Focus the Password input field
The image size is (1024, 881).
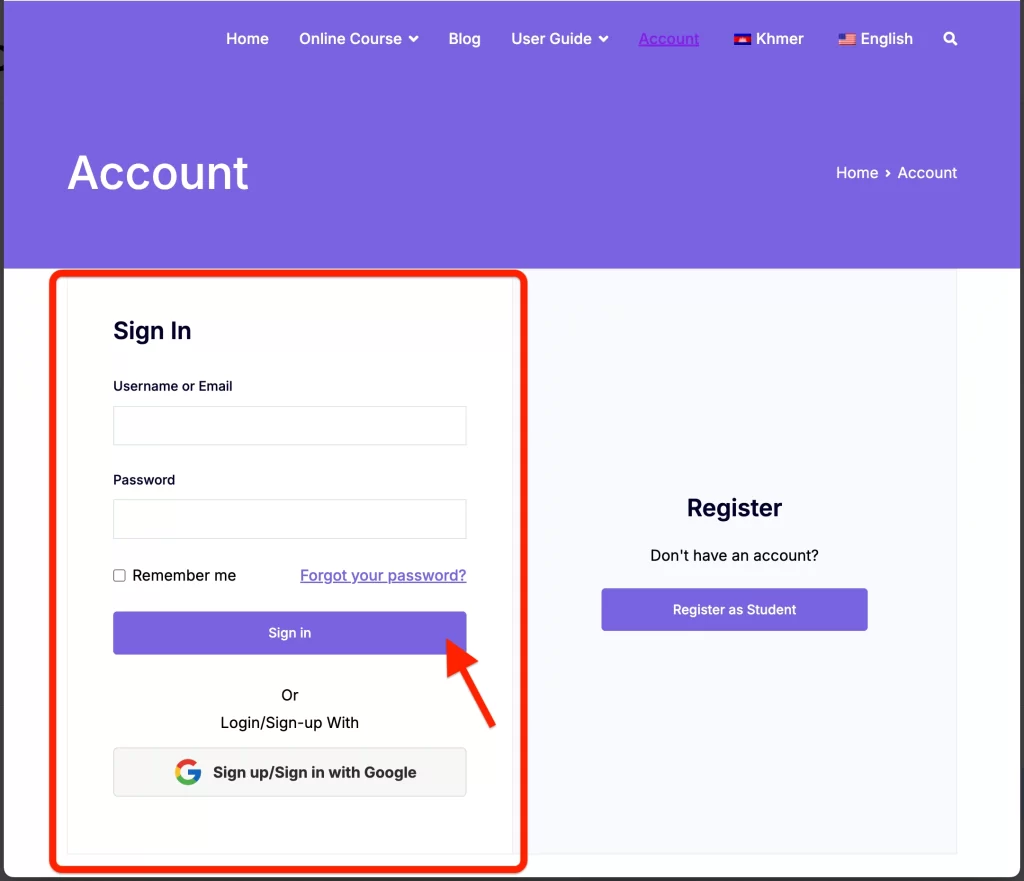click(289, 519)
